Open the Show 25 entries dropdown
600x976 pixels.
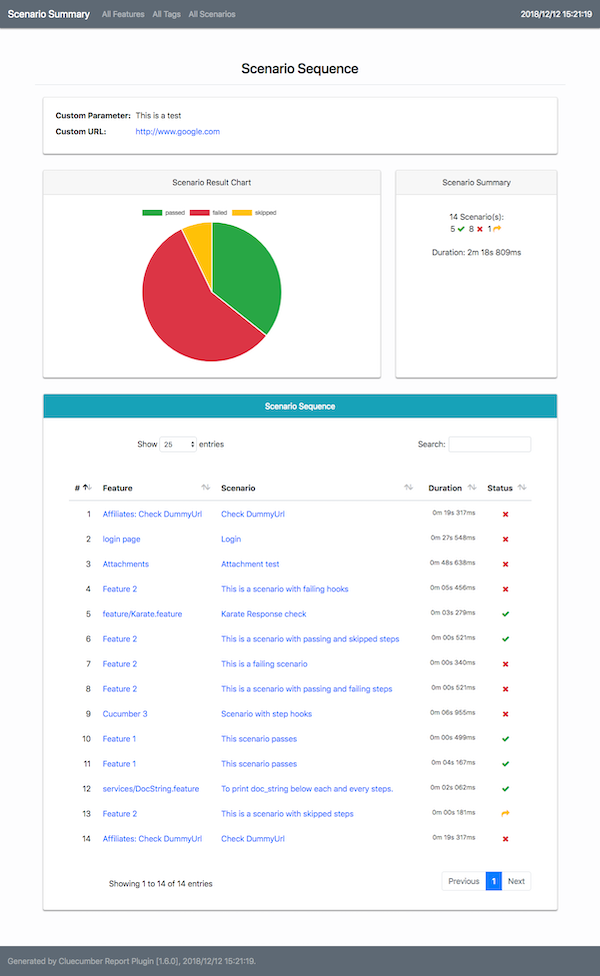(x=178, y=444)
